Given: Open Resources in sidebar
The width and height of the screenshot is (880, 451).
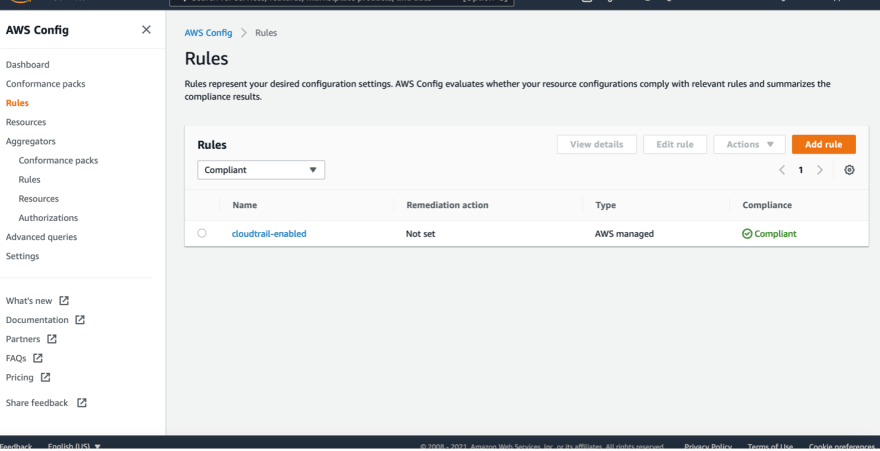Looking at the screenshot, I should (x=26, y=122).
